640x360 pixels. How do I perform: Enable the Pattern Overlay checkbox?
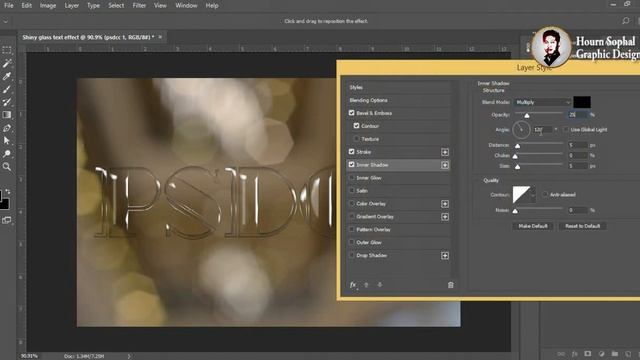click(351, 229)
